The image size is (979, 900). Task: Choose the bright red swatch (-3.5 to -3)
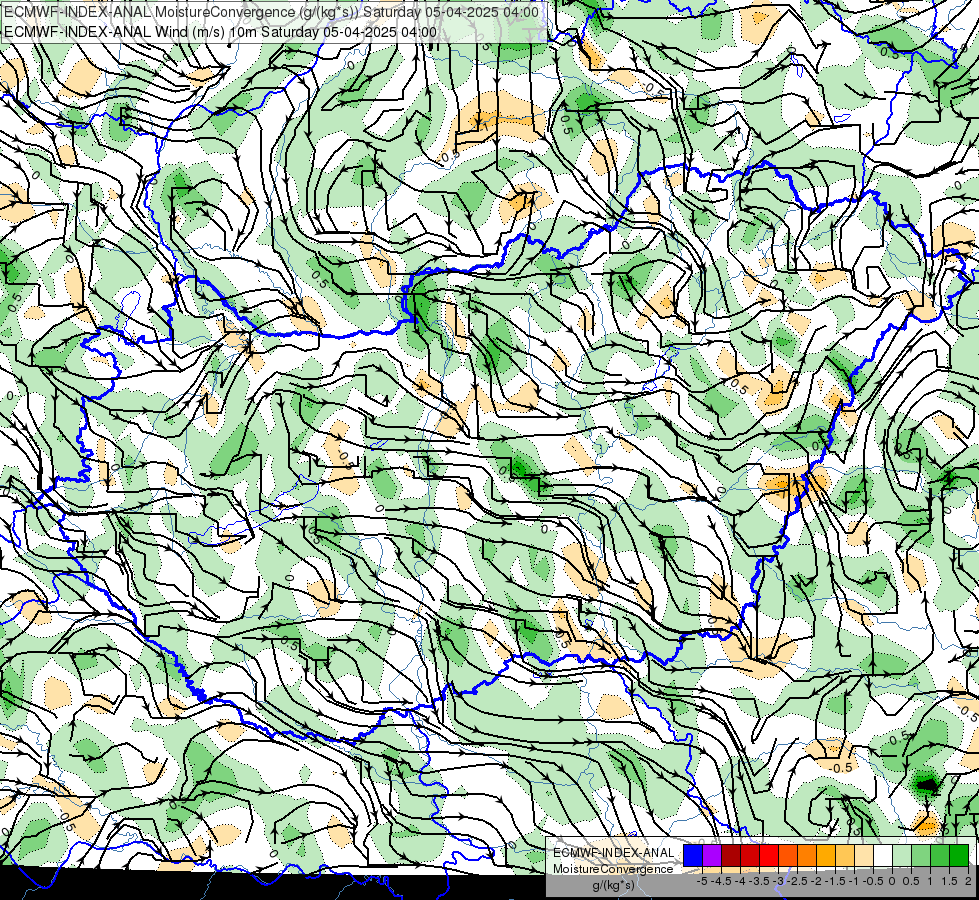pyautogui.click(x=769, y=855)
